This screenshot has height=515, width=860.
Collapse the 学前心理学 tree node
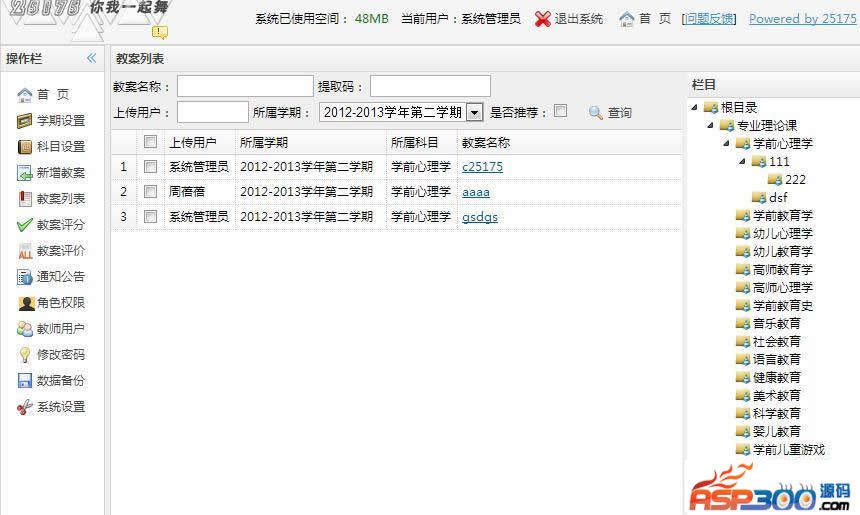tap(726, 144)
